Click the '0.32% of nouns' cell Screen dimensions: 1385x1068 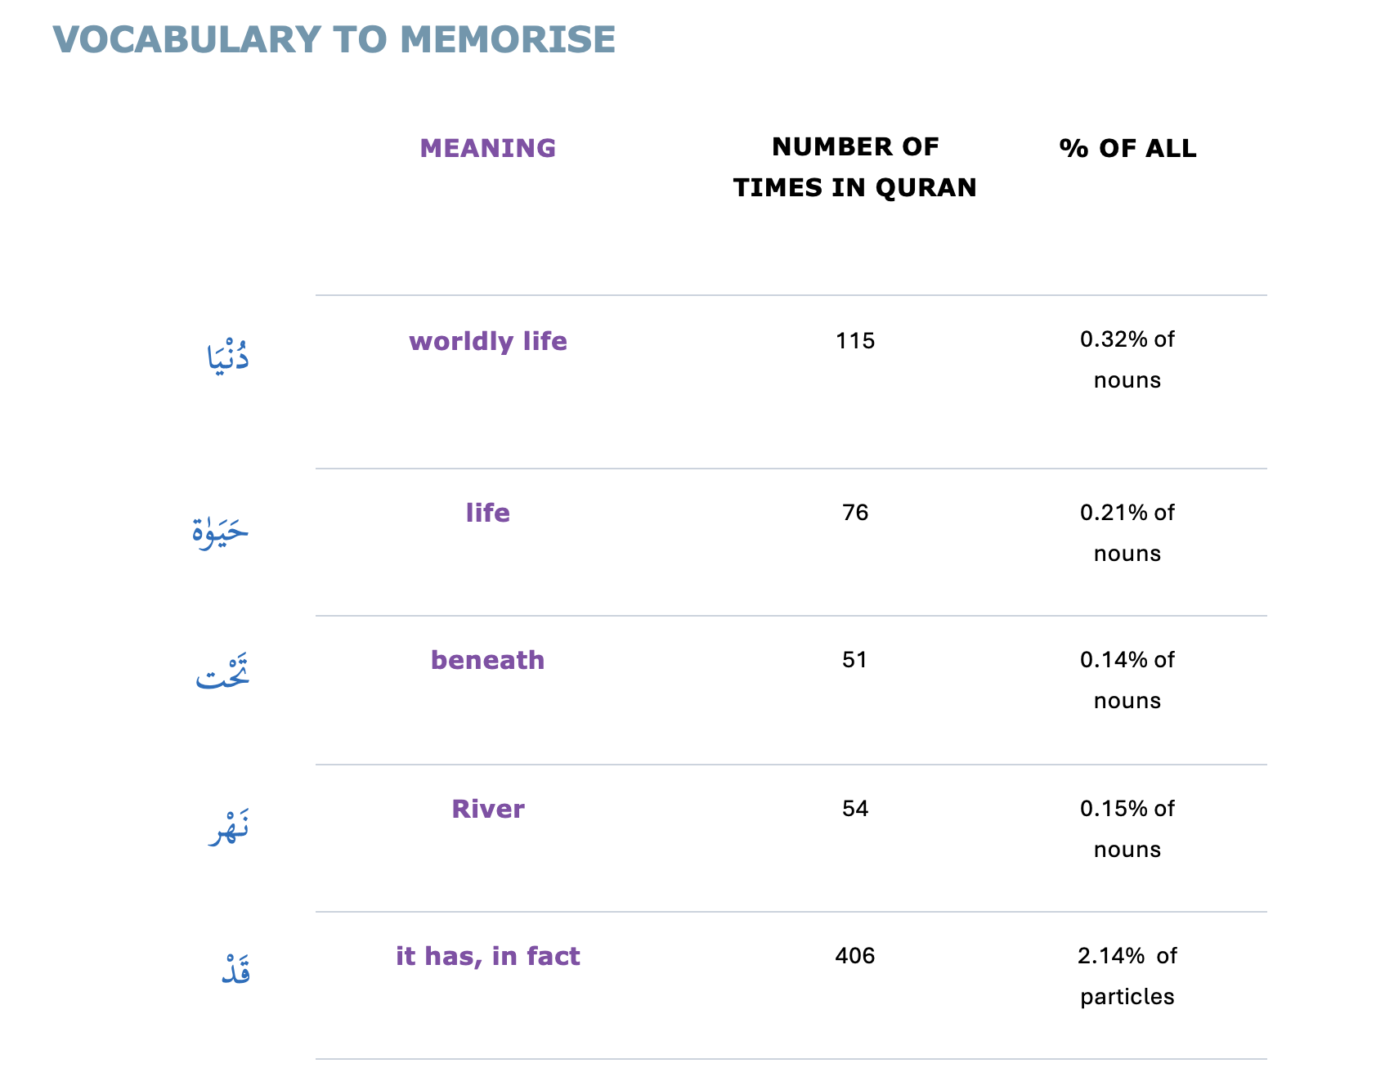(1127, 360)
